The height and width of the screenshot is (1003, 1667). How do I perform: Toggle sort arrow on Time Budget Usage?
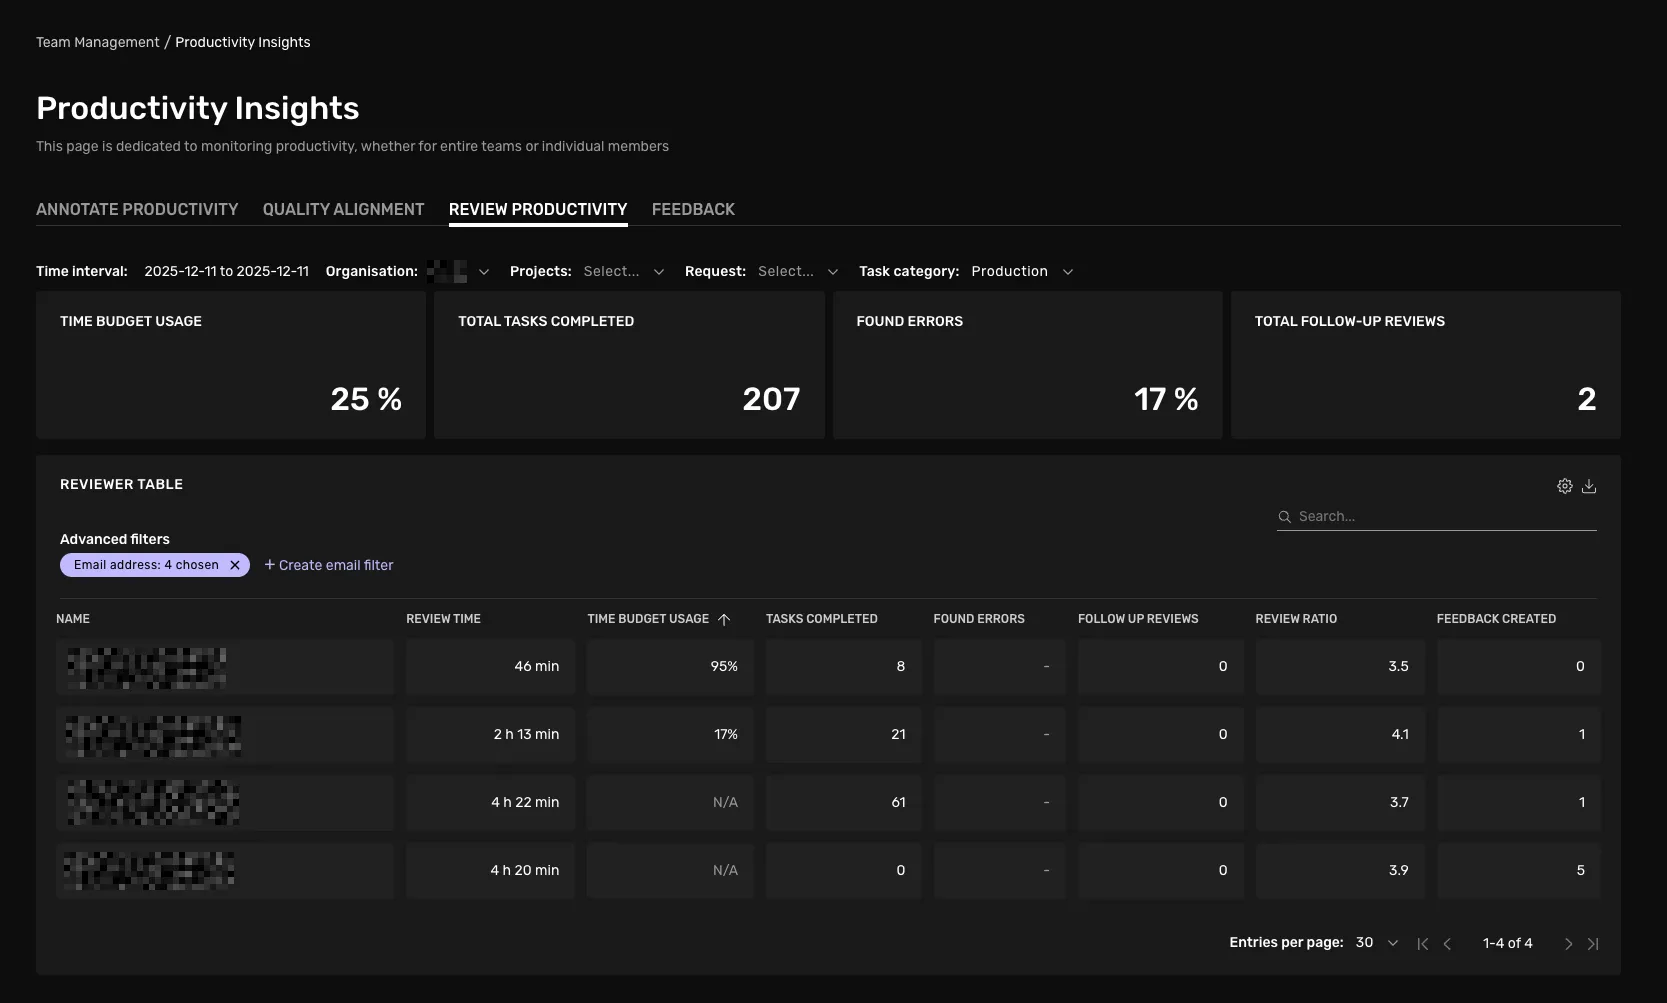[x=724, y=619]
